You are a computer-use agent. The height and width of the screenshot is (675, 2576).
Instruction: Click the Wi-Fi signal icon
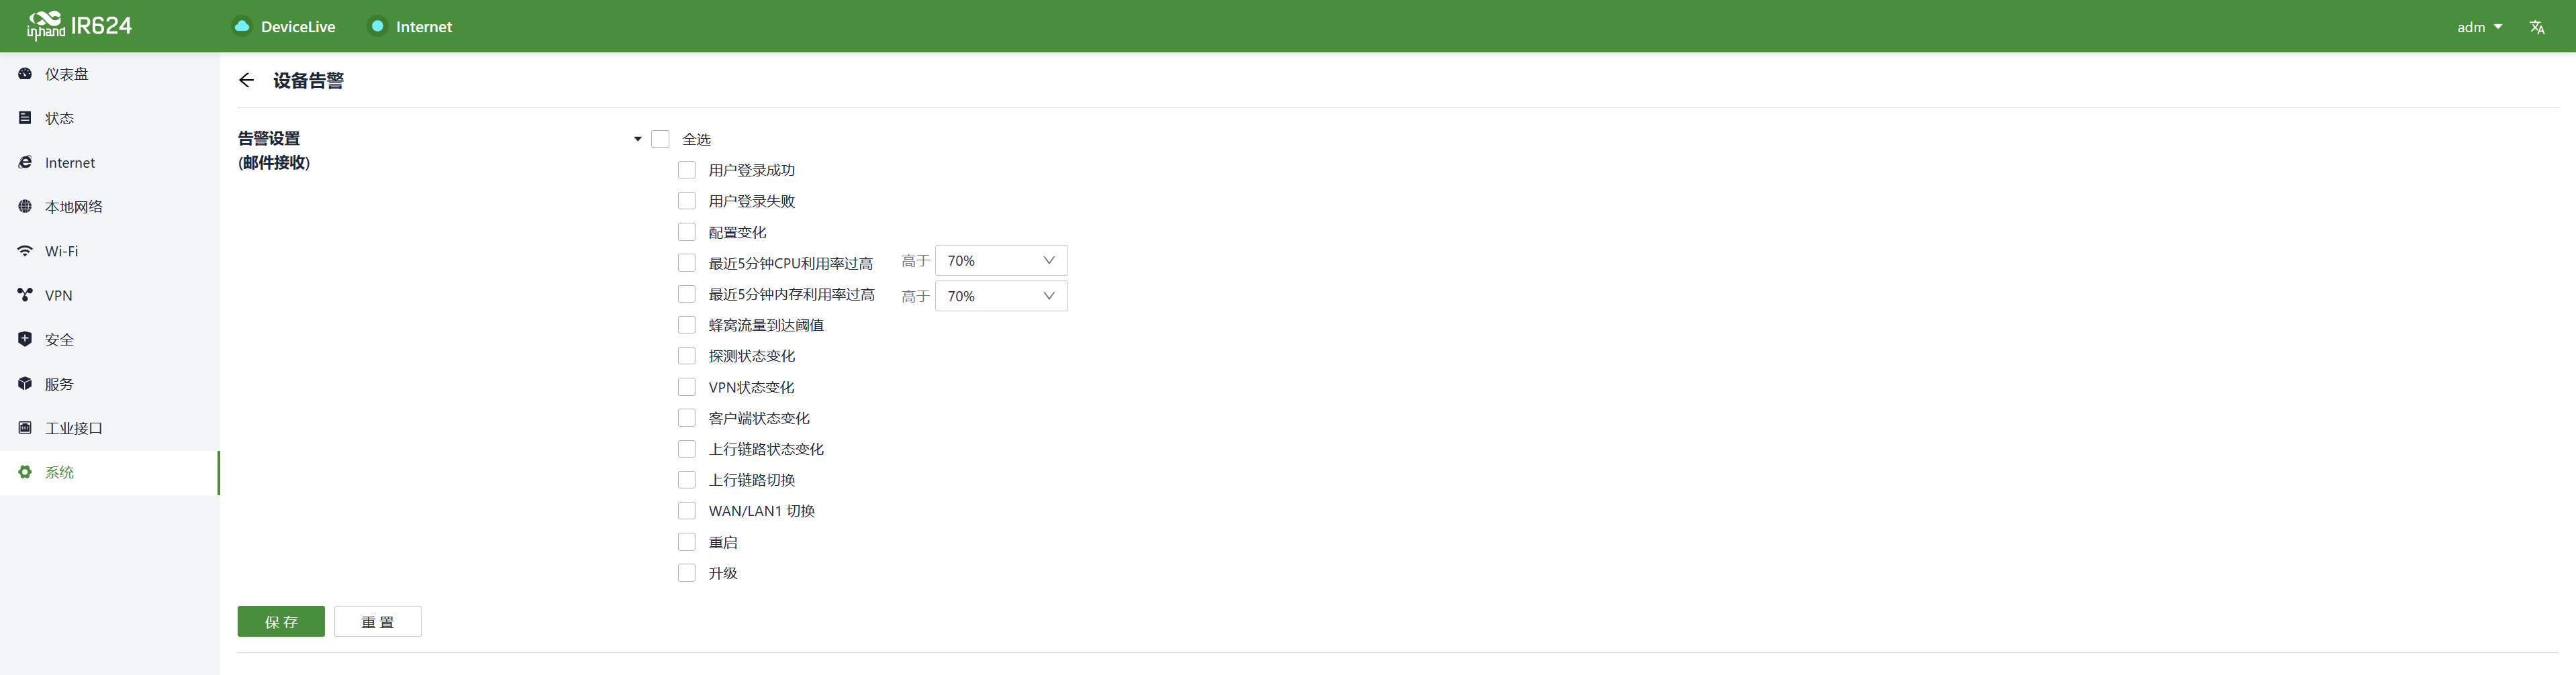[25, 251]
